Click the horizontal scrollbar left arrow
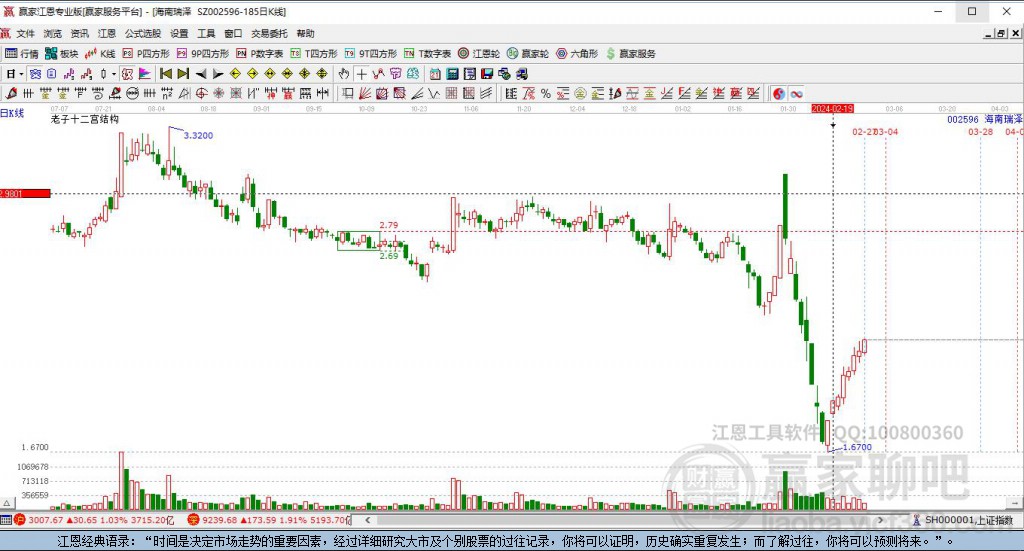The image size is (1024, 551). click(x=368, y=520)
